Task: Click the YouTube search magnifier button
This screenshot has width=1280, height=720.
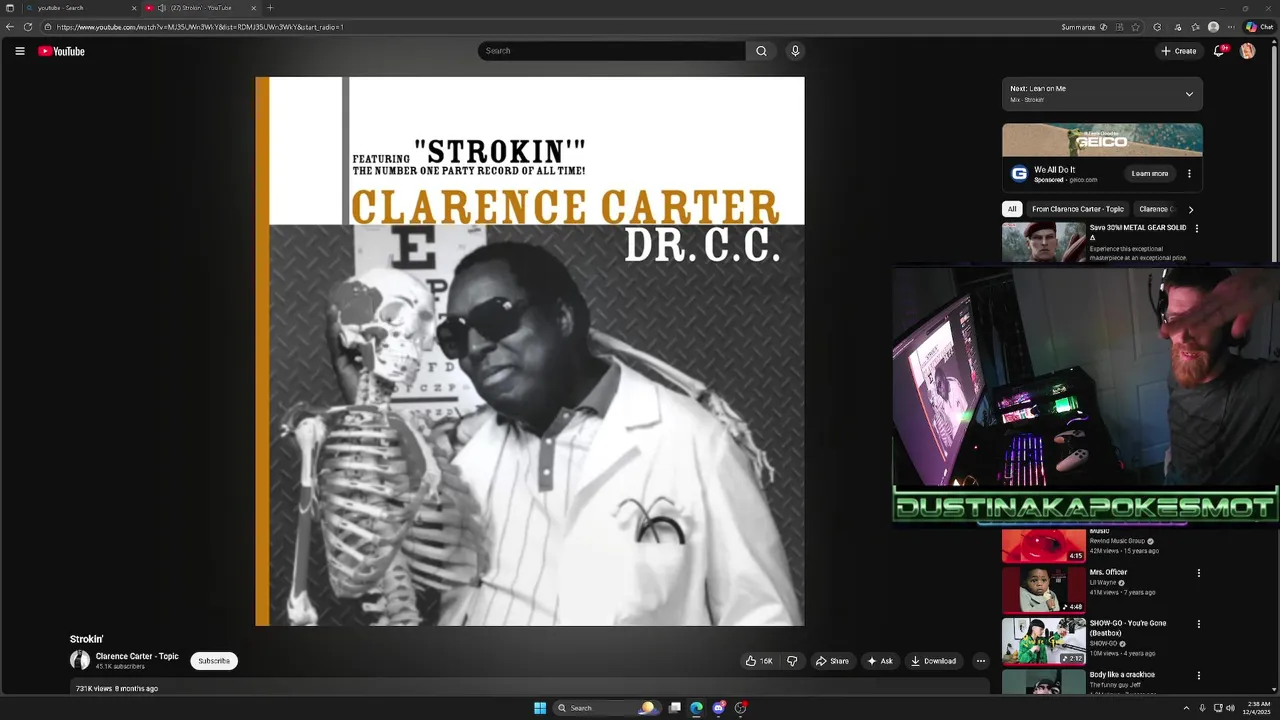Action: pyautogui.click(x=761, y=51)
